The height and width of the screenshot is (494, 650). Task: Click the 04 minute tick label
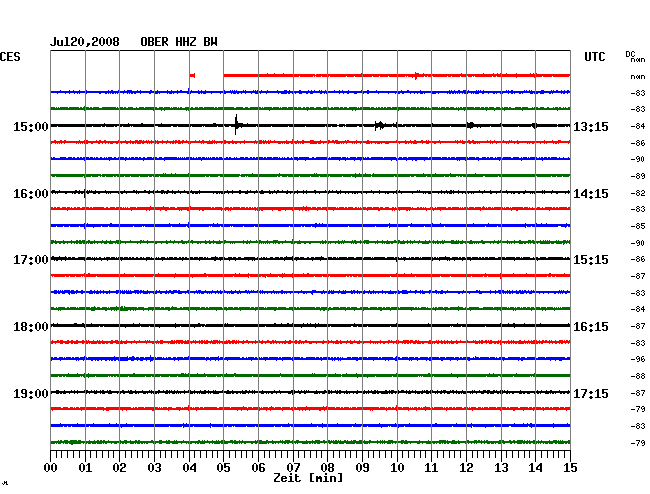click(189, 467)
